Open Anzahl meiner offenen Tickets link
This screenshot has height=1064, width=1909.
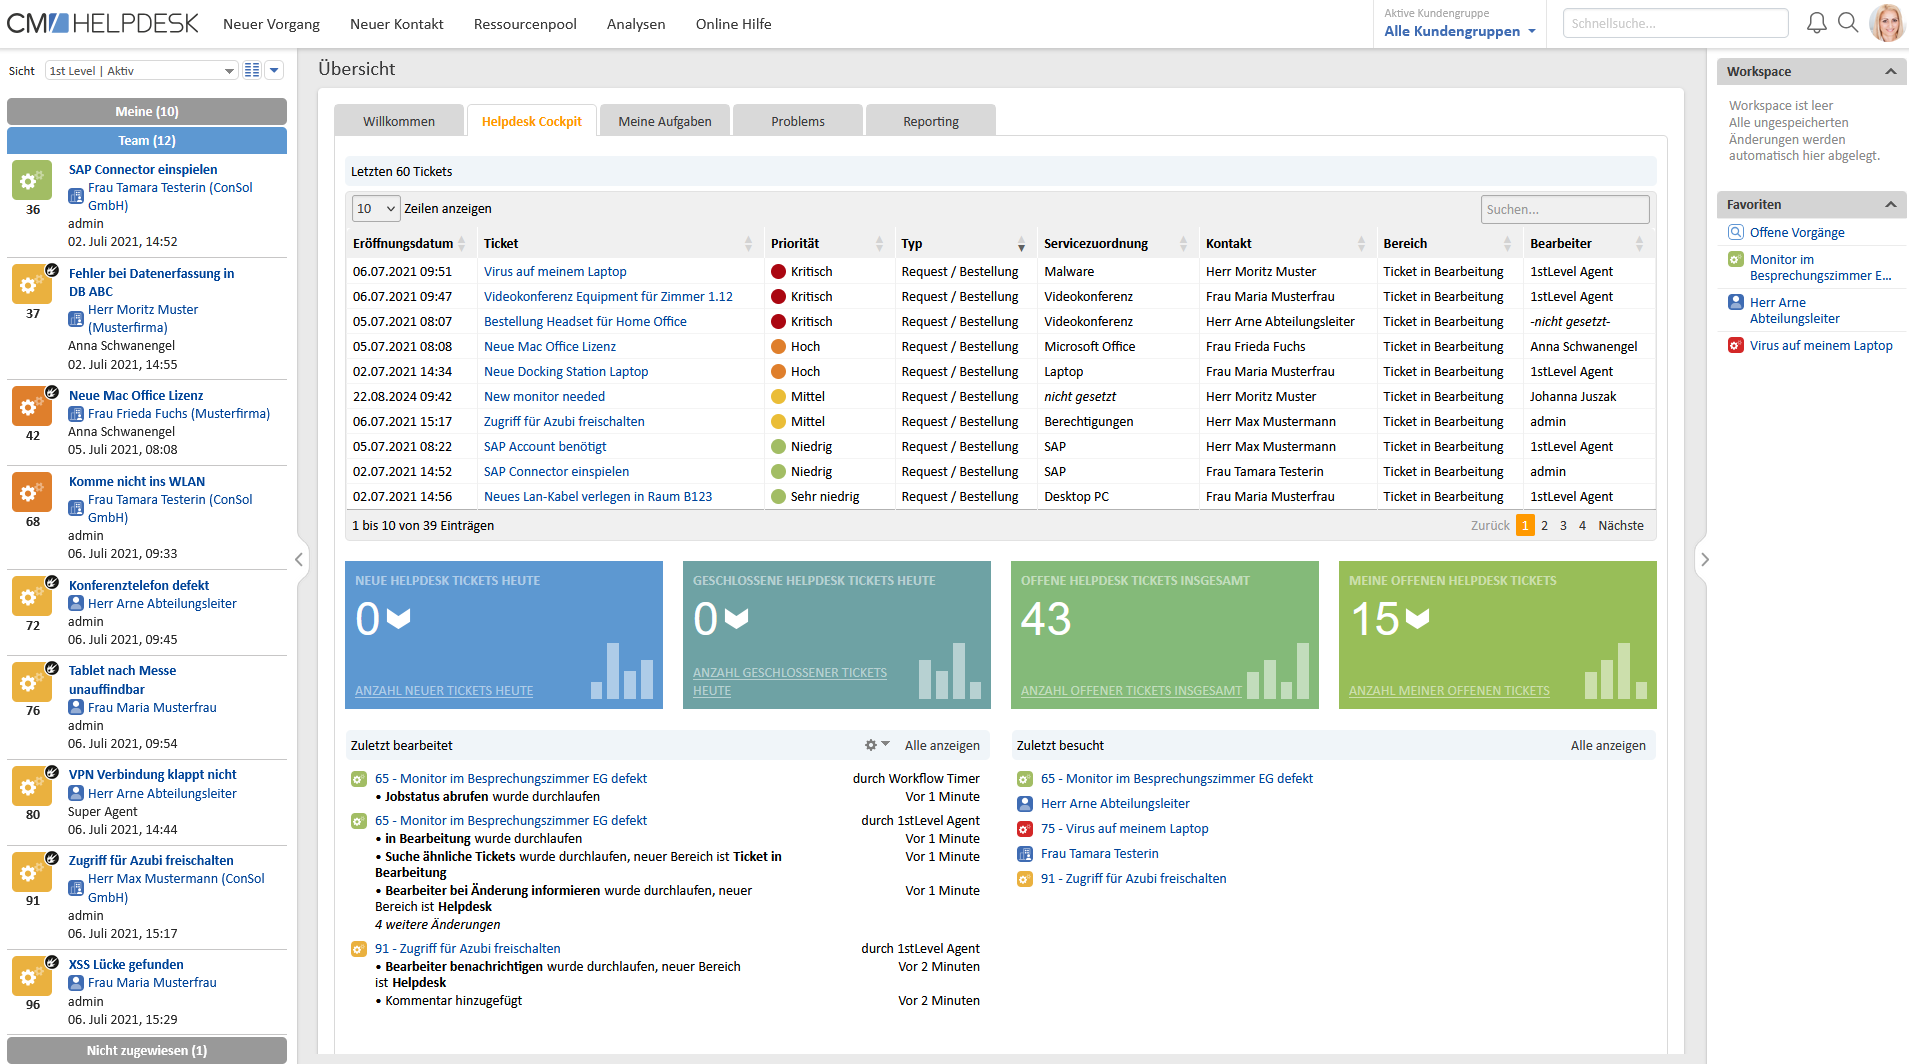coord(1449,690)
